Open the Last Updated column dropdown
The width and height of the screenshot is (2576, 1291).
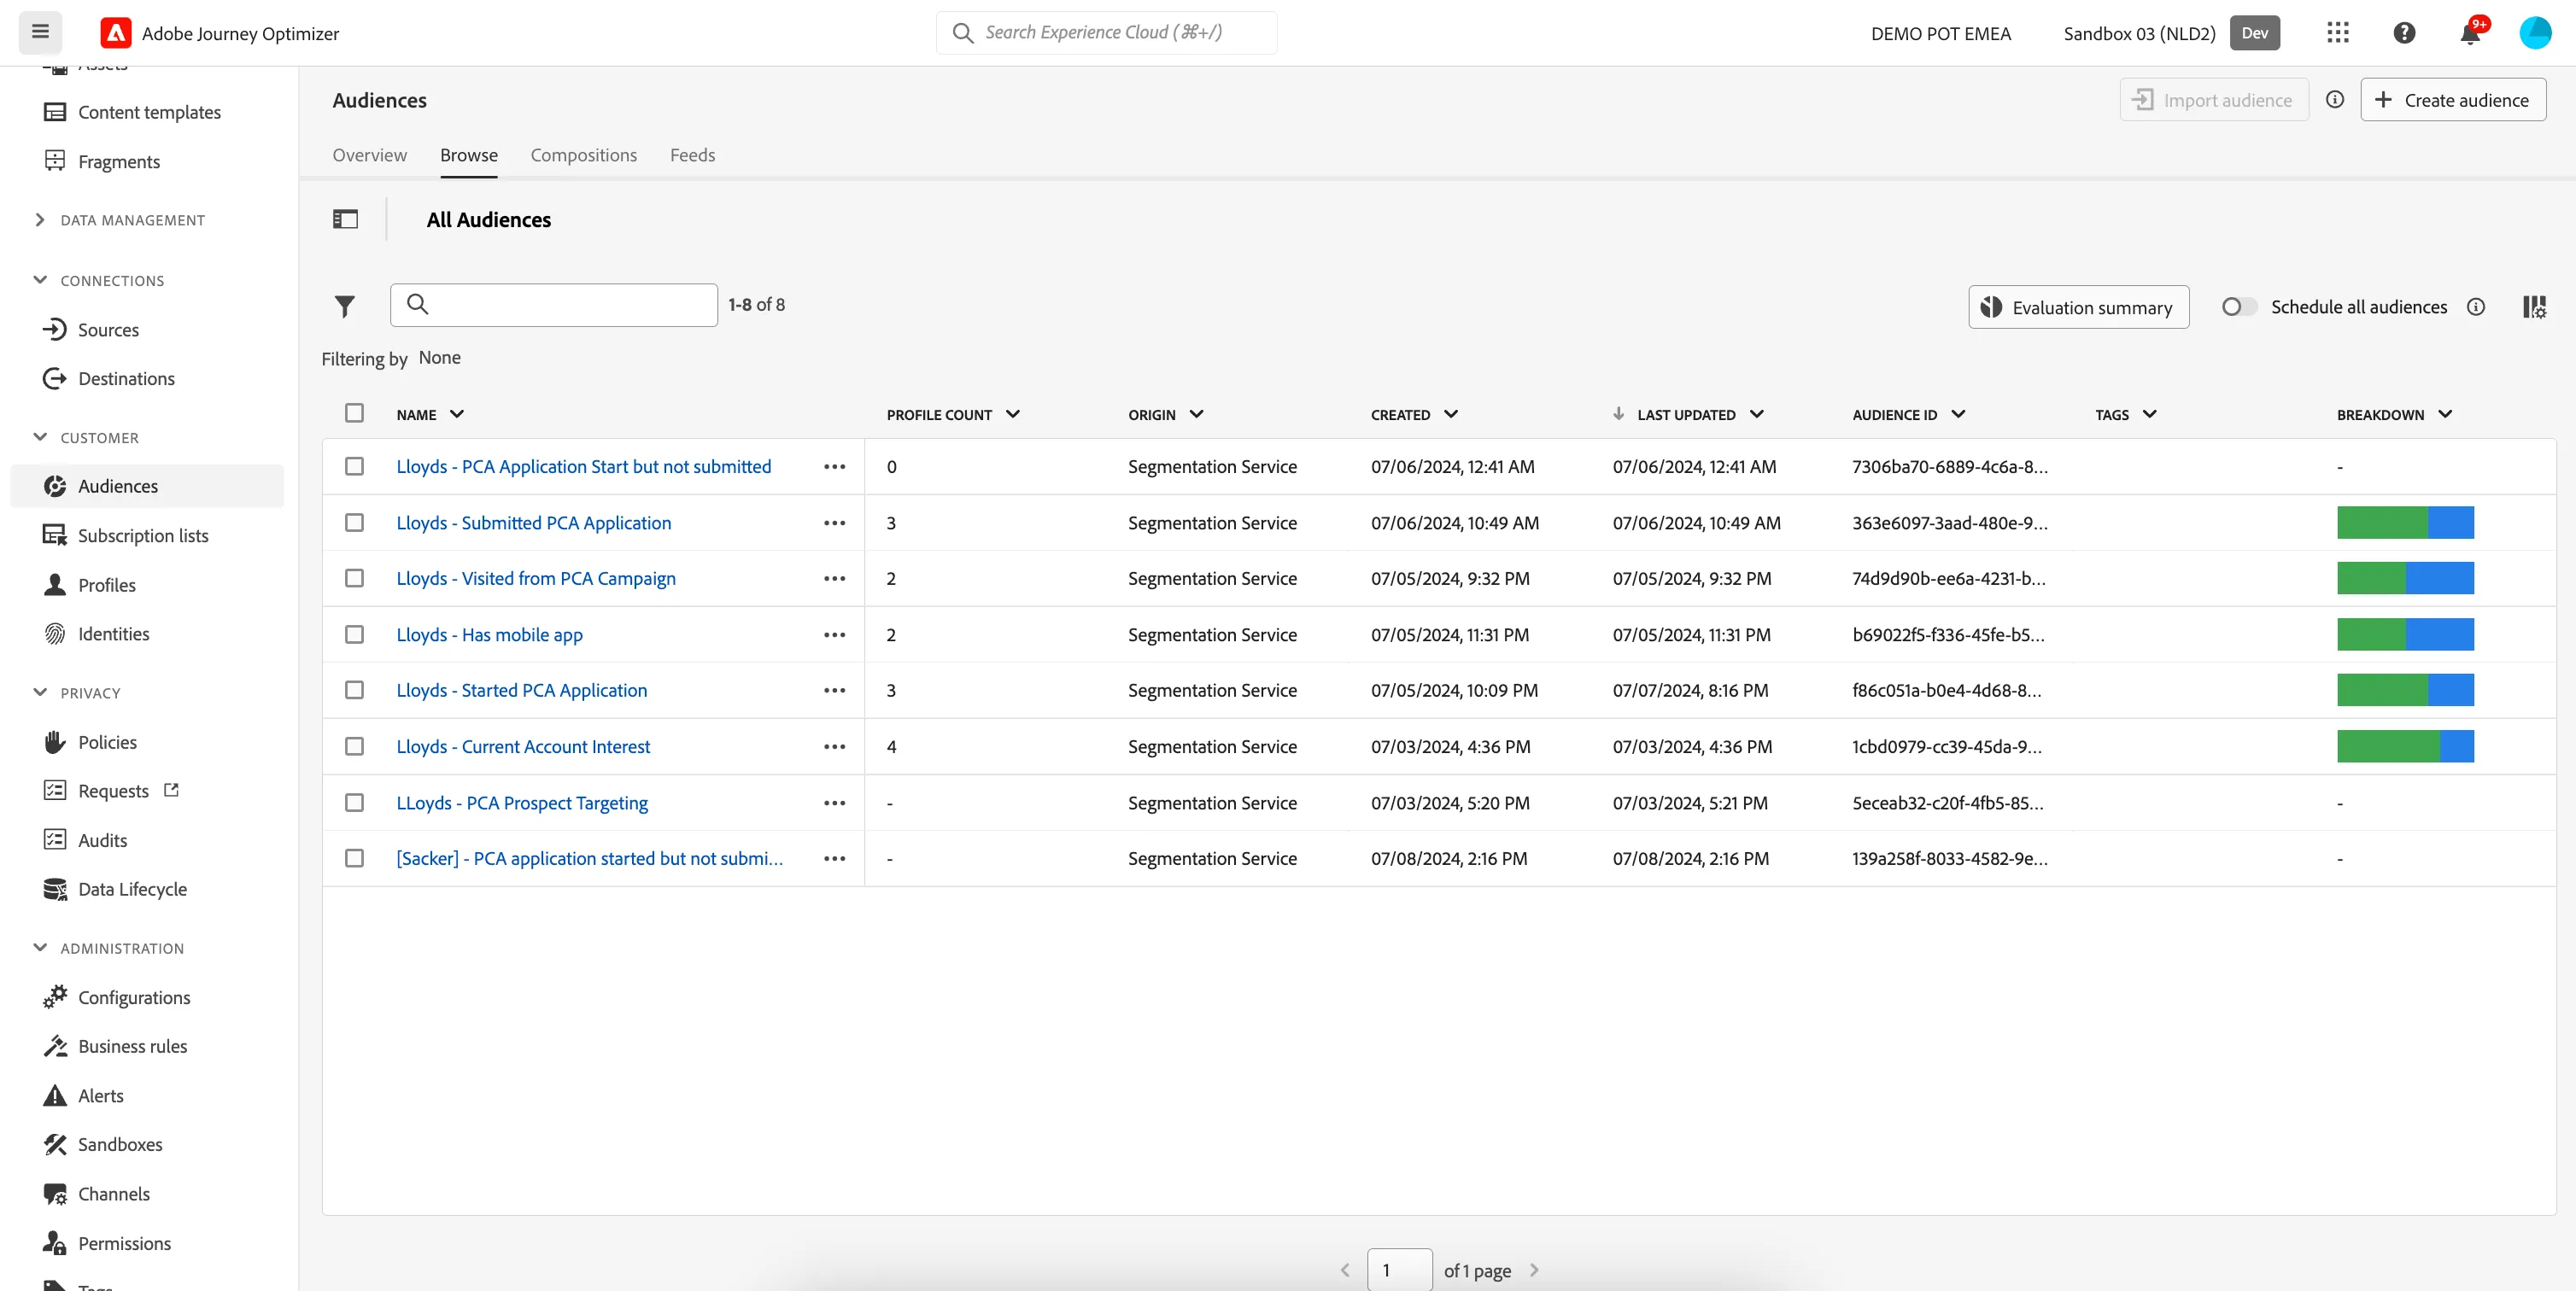1757,414
